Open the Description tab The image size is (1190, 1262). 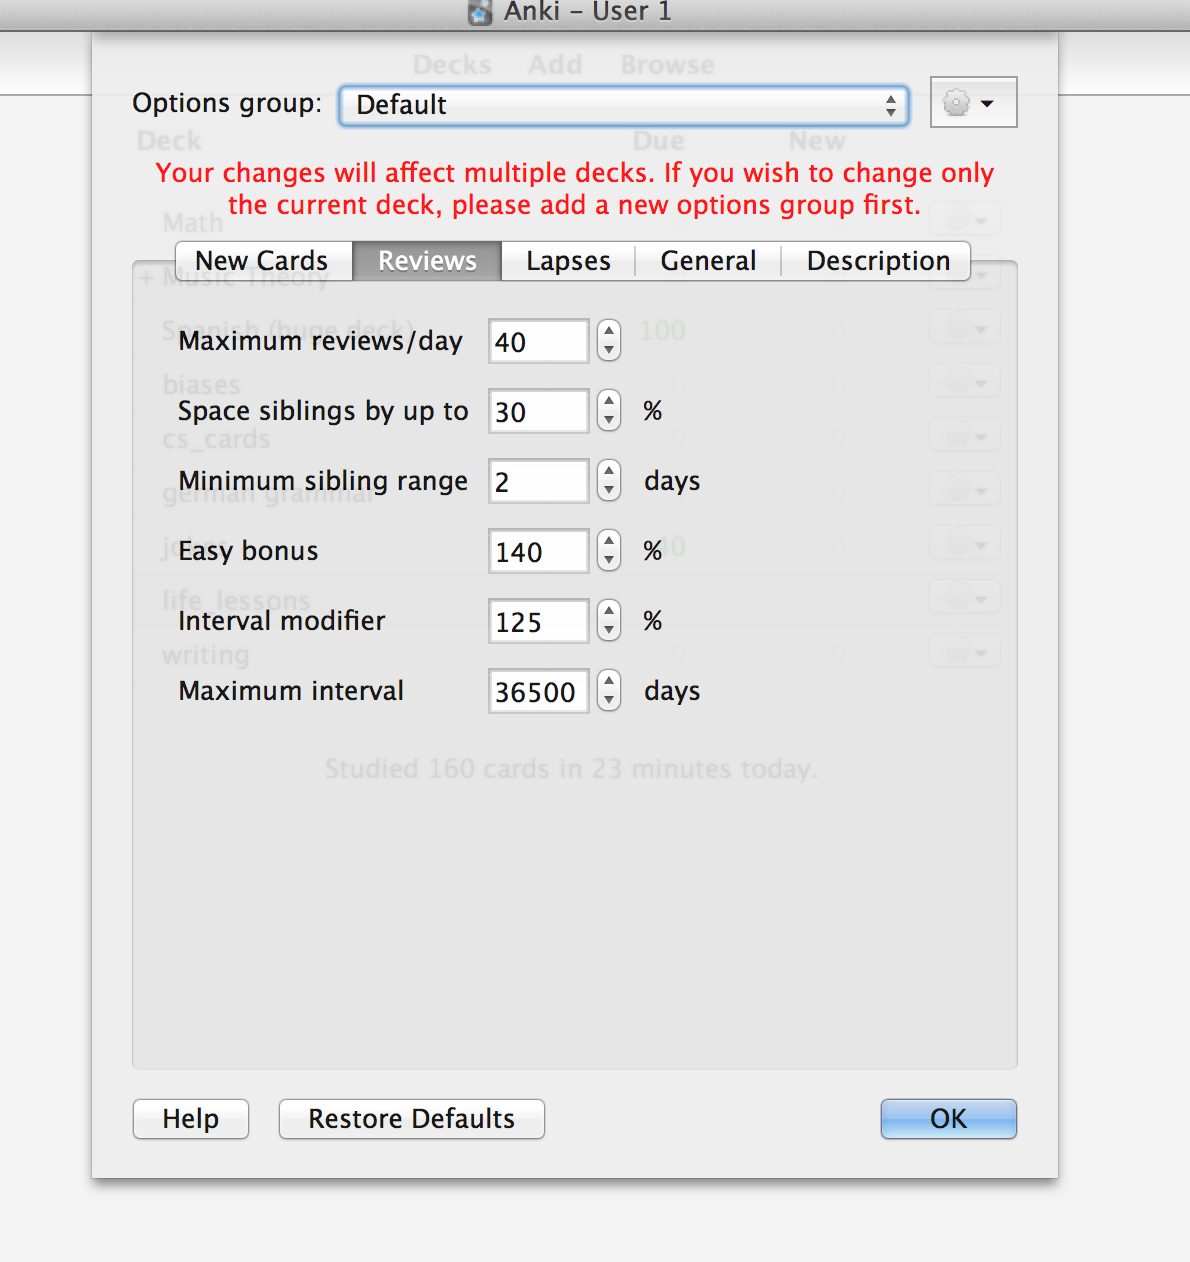pyautogui.click(x=877, y=261)
